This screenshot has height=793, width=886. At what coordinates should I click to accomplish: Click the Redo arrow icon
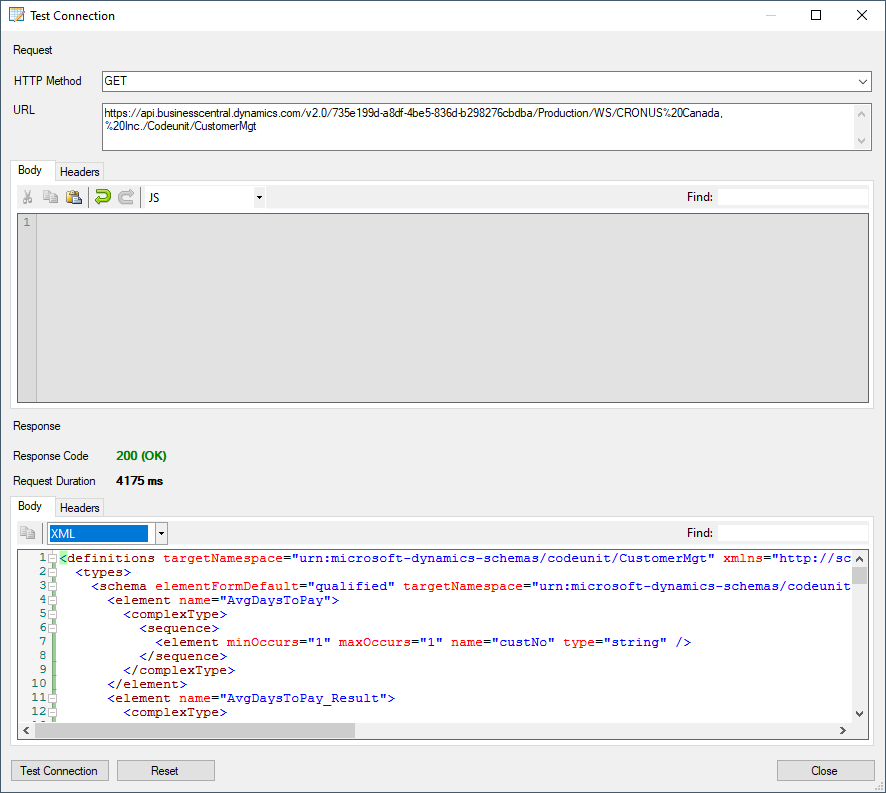(x=126, y=196)
